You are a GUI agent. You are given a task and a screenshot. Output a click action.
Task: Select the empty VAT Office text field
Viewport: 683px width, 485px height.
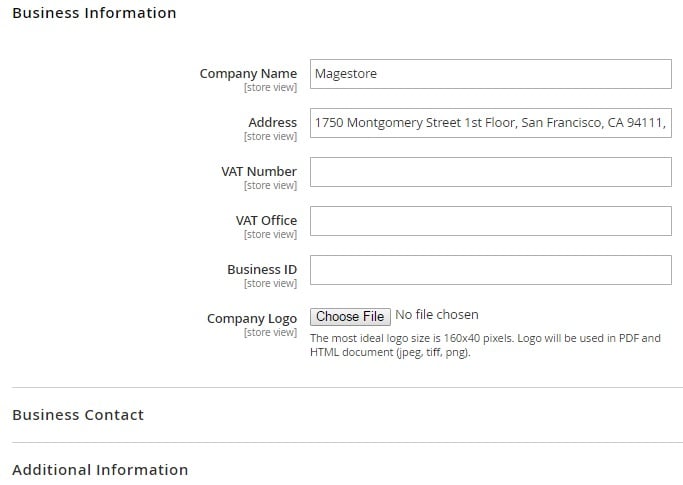[490, 221]
